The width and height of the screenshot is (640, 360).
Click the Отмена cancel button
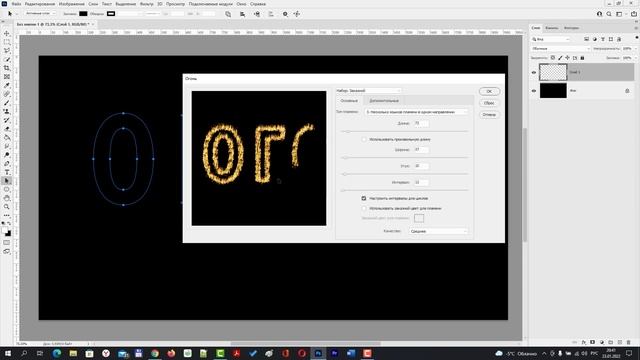tap(489, 115)
